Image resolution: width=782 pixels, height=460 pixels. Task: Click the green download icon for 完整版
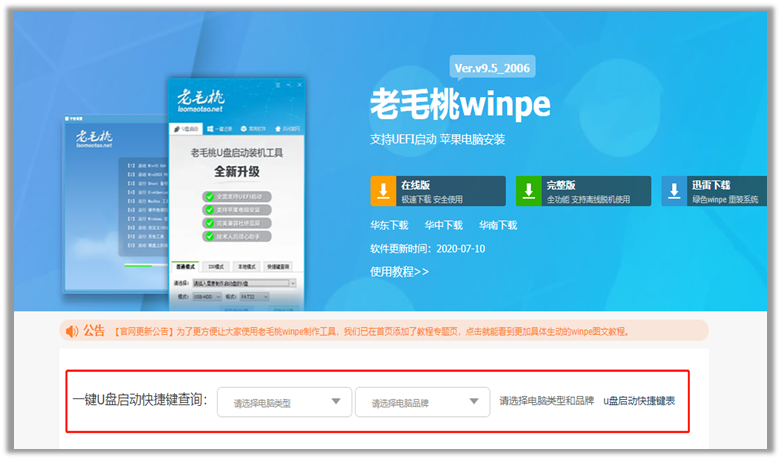coord(529,191)
